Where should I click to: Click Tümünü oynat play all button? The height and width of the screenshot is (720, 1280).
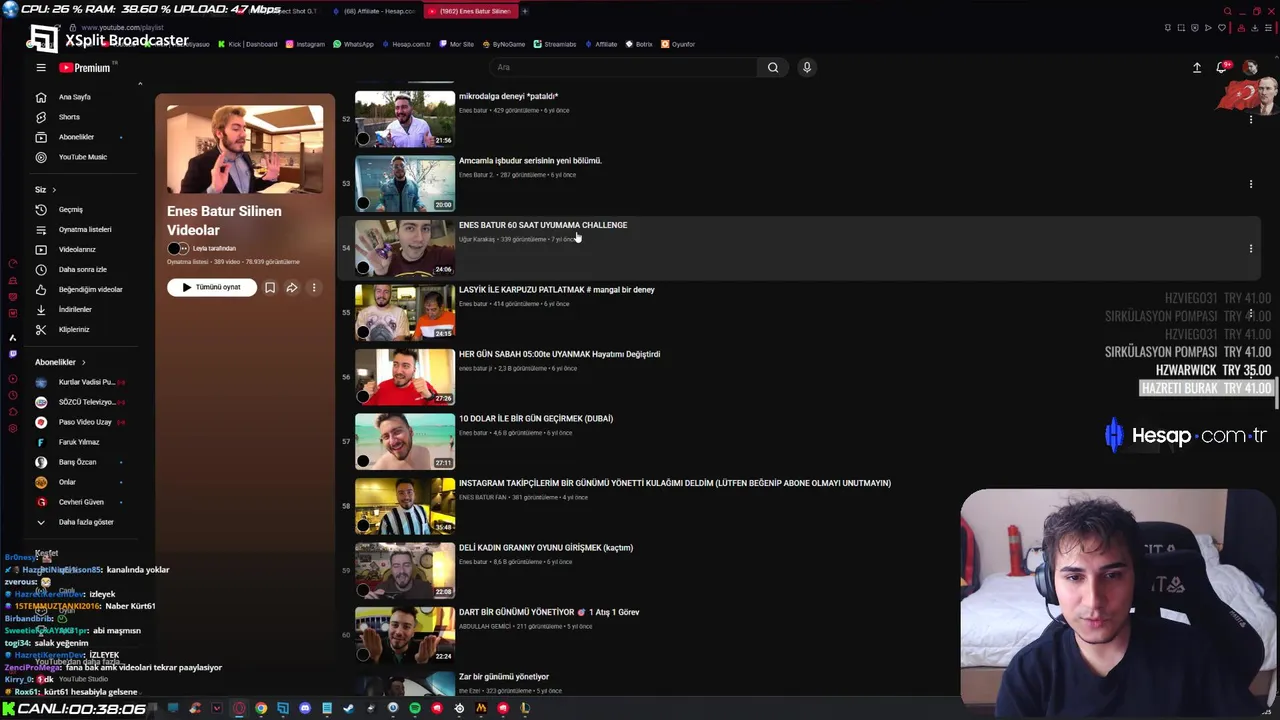[x=212, y=287]
